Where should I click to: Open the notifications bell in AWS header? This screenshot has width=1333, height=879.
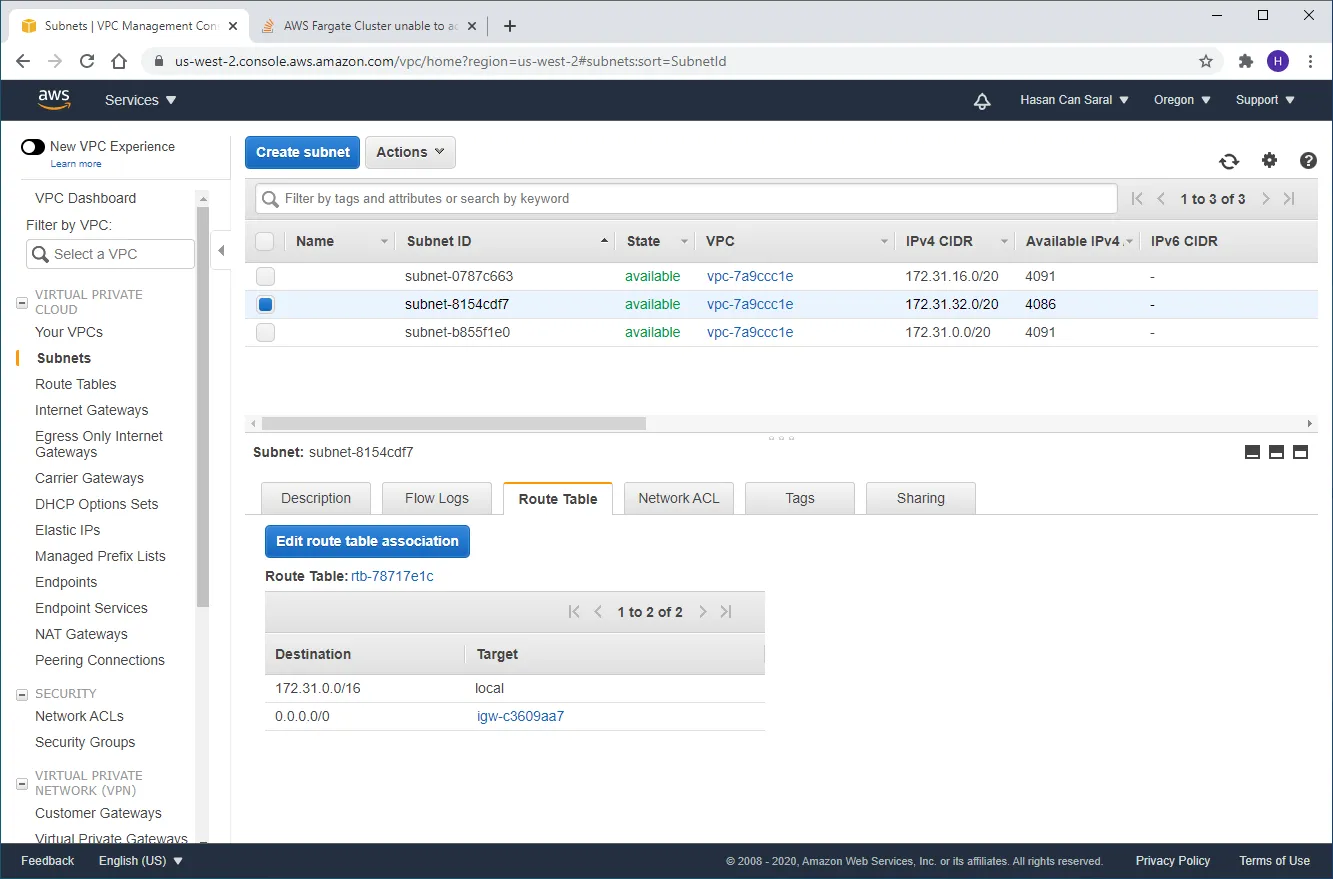982,100
